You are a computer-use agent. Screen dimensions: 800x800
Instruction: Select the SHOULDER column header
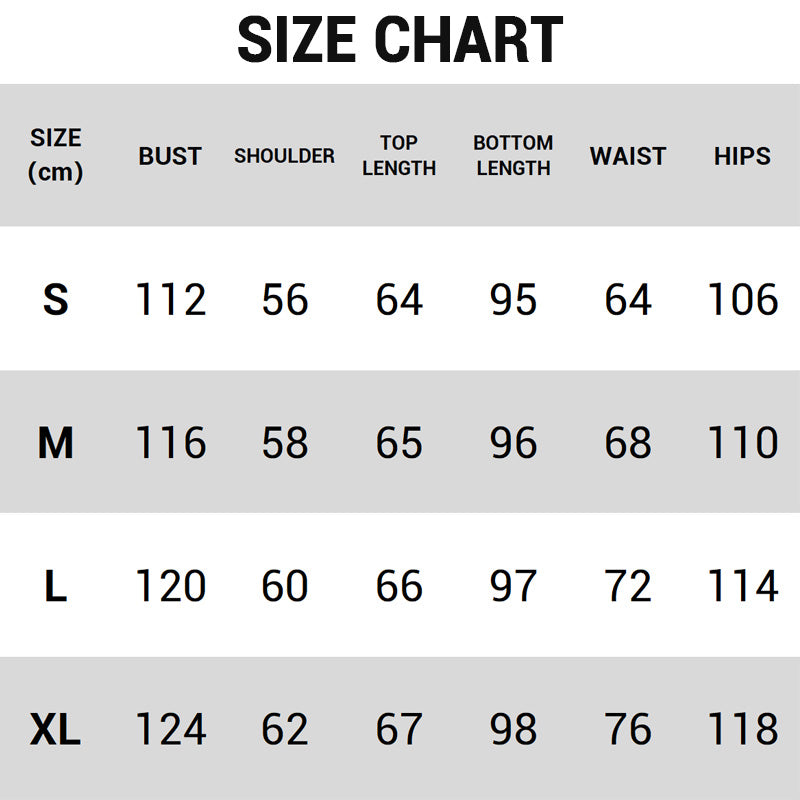pyautogui.click(x=284, y=156)
